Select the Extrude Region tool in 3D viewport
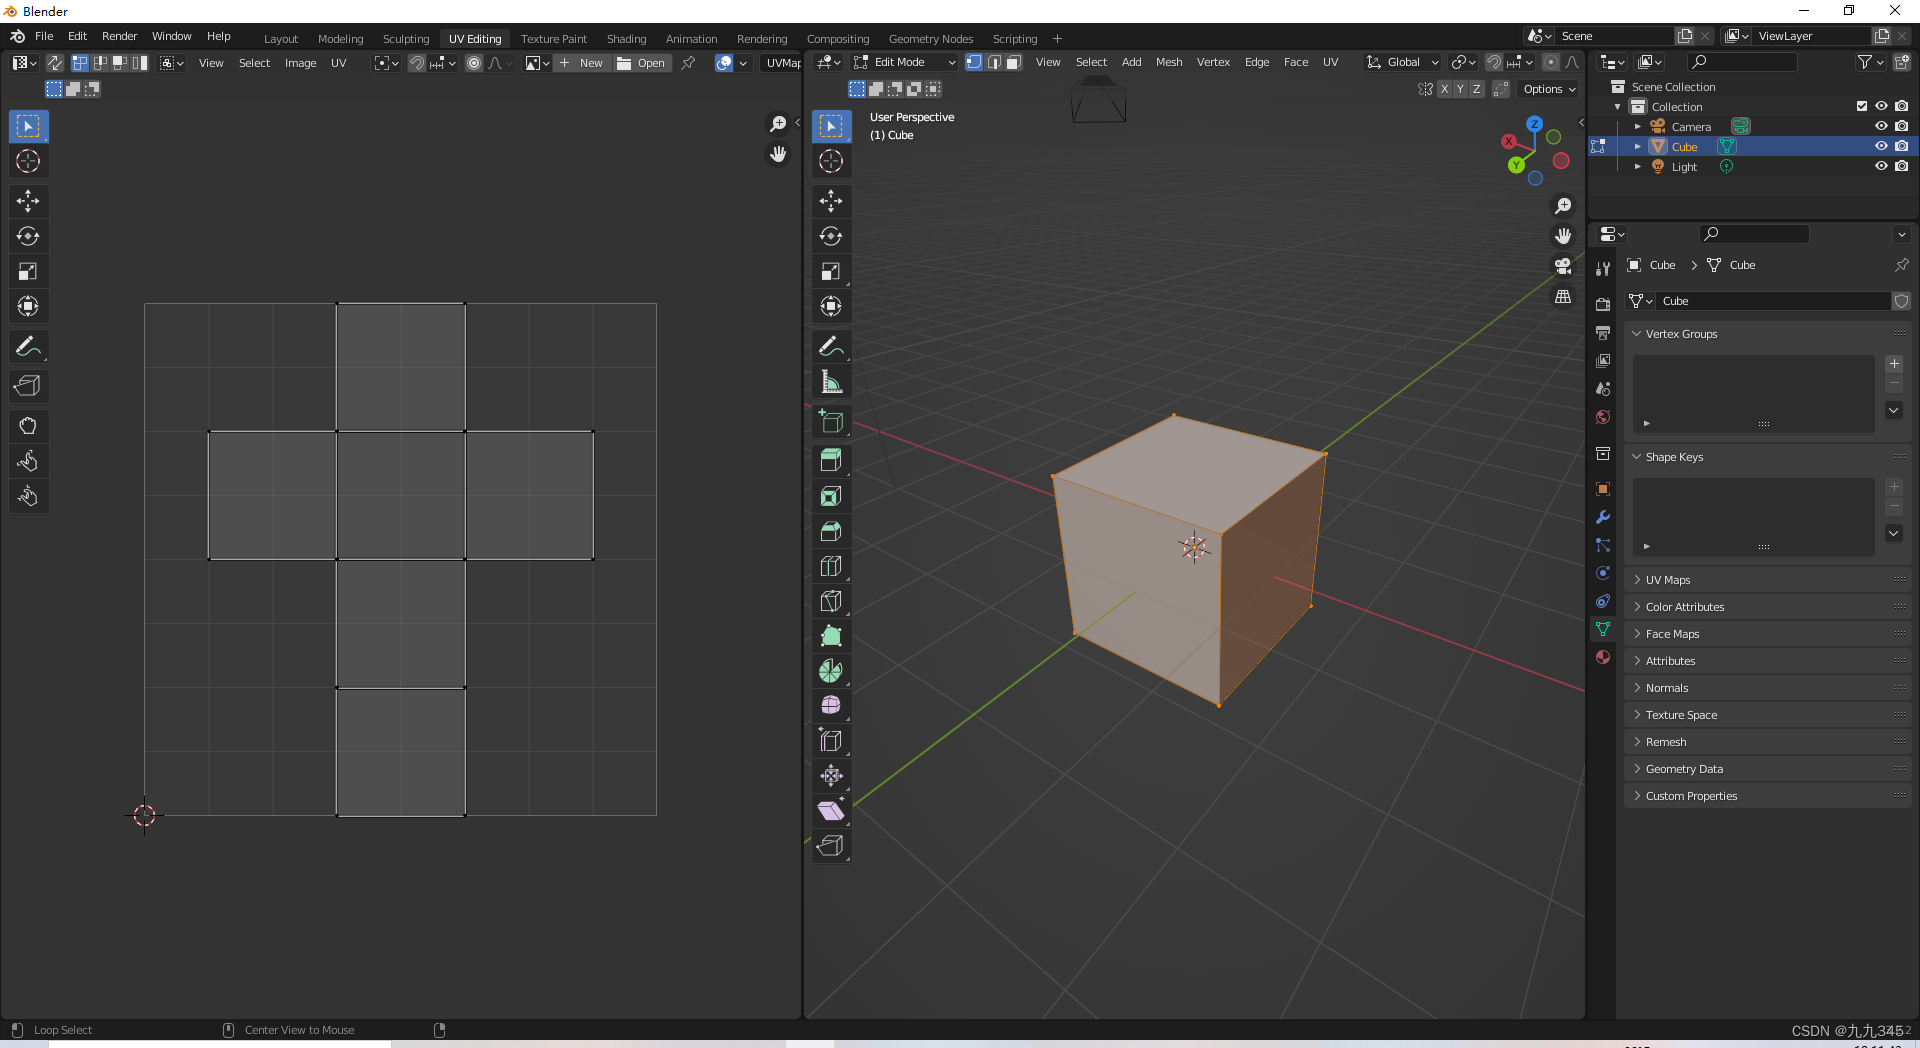1920x1048 pixels. [830, 460]
